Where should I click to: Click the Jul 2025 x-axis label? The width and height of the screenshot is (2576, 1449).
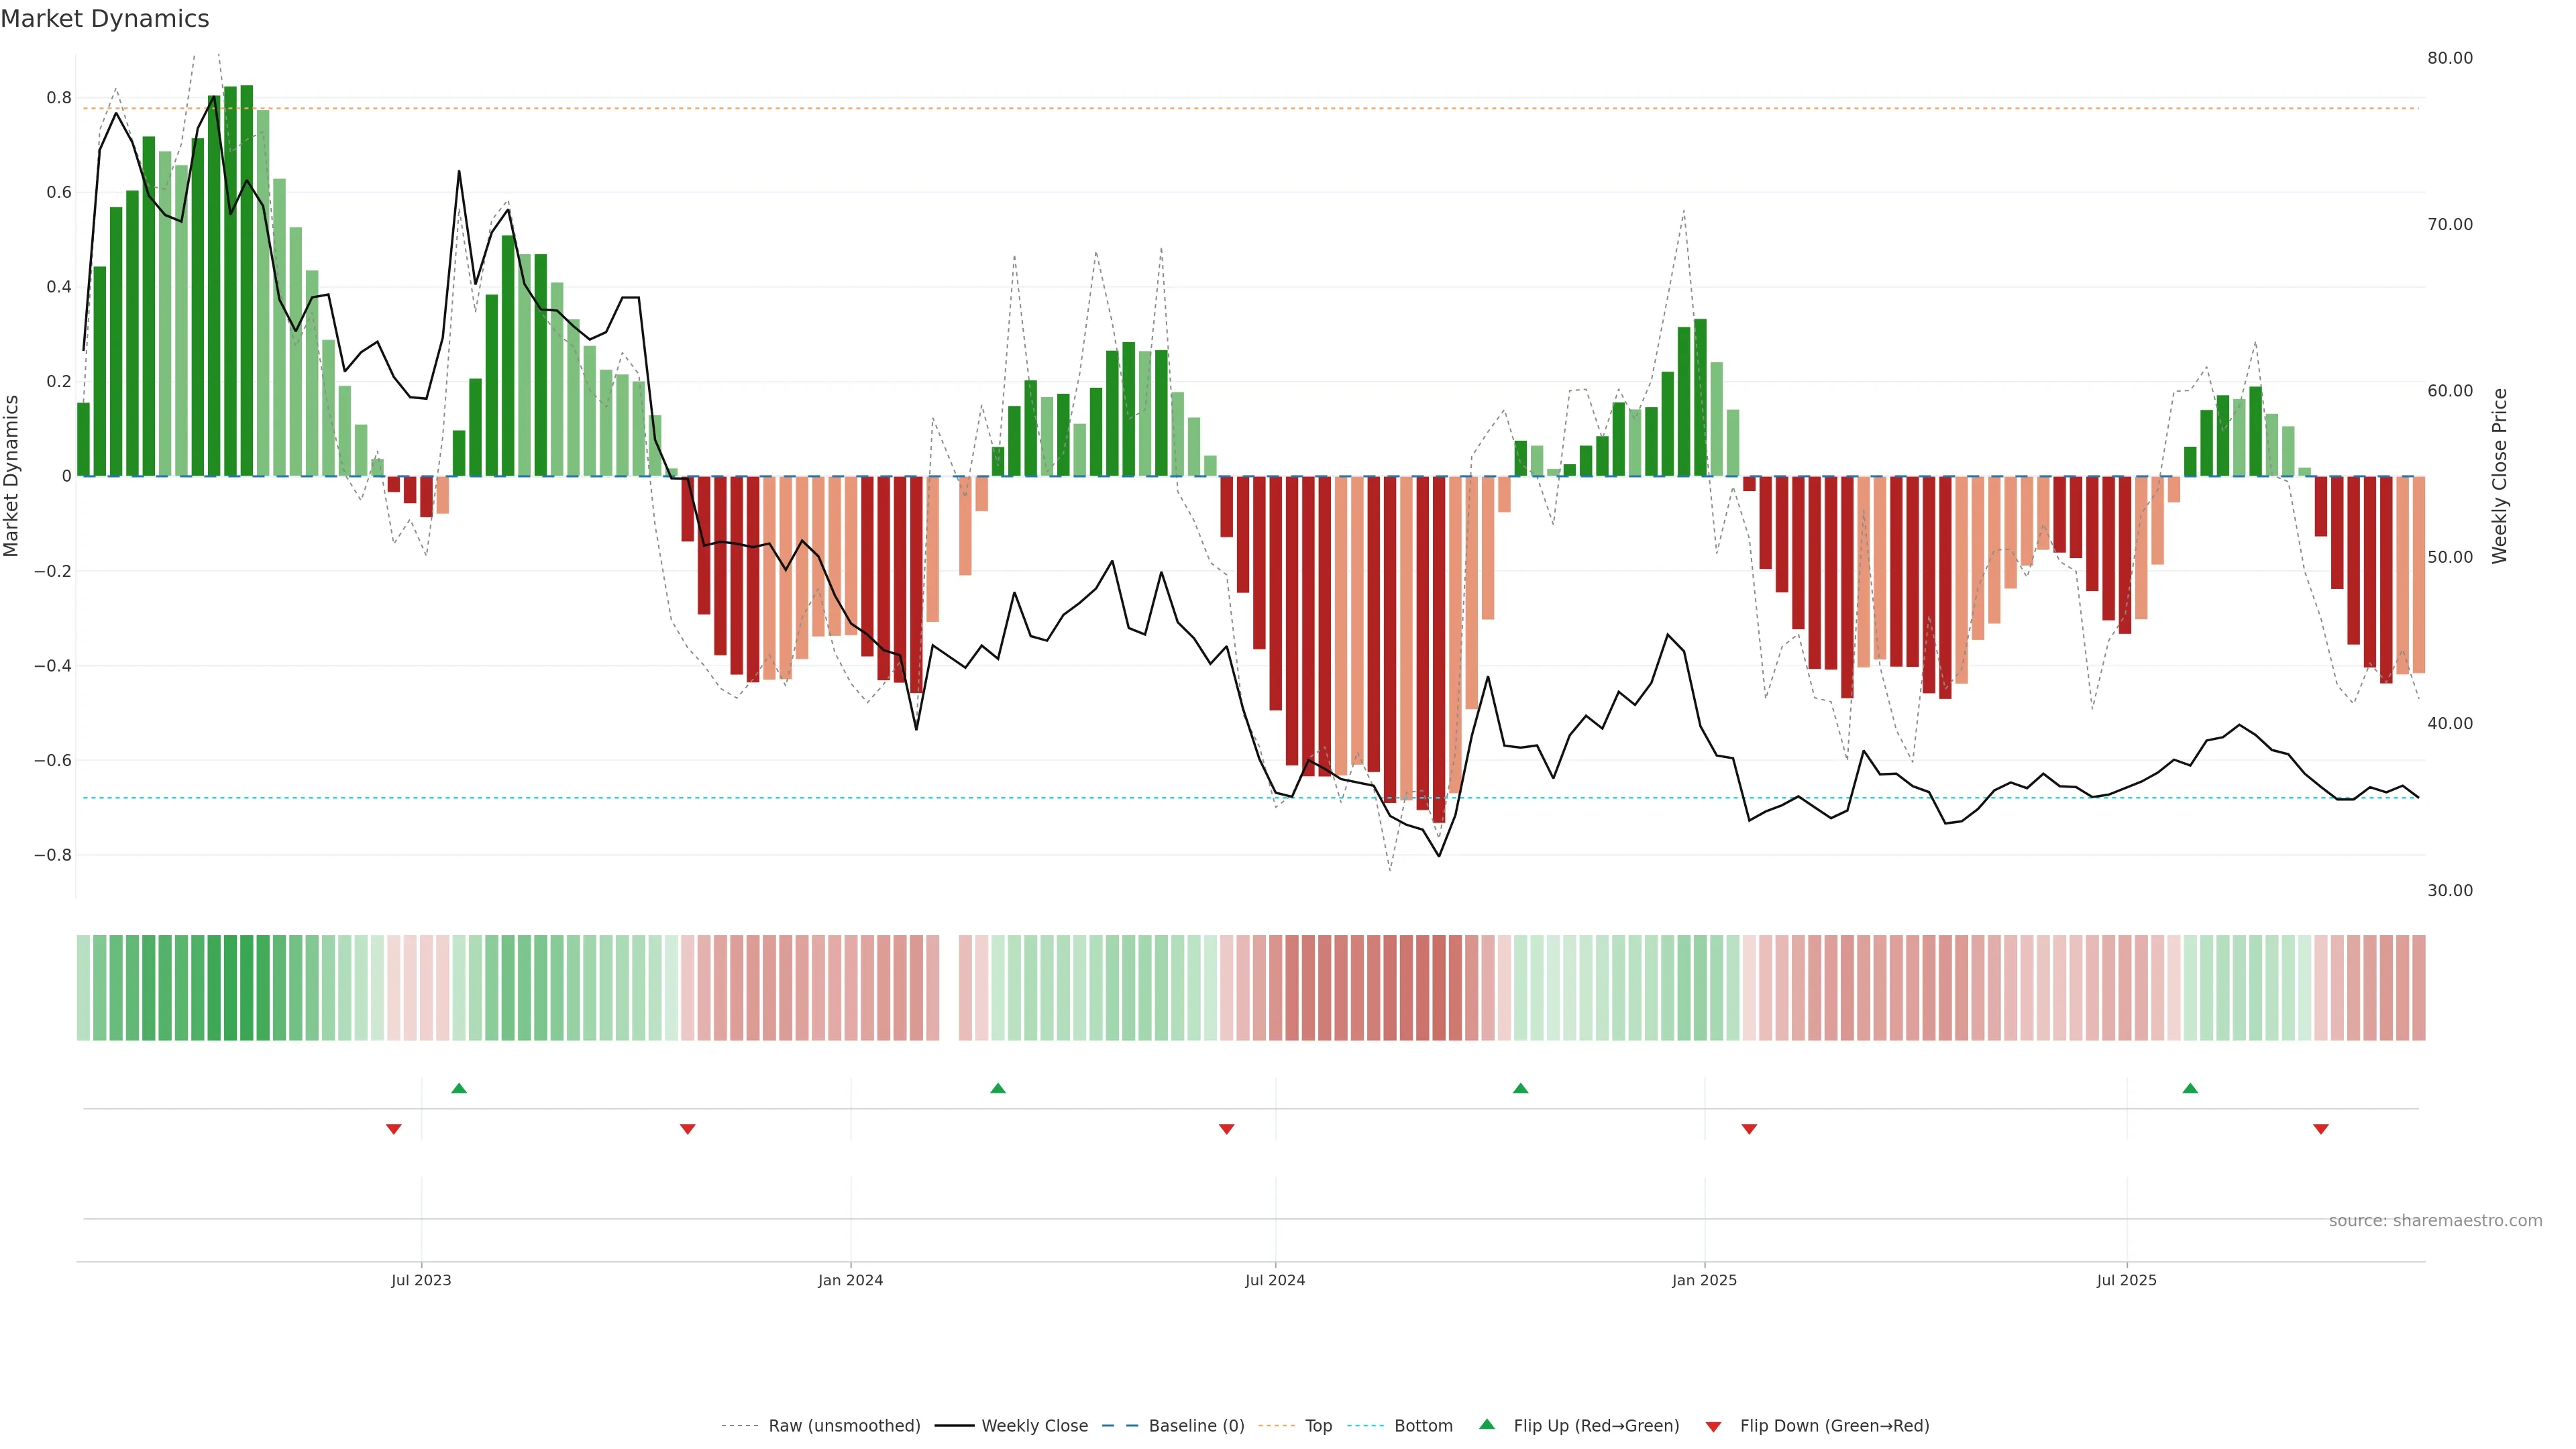point(2126,1280)
